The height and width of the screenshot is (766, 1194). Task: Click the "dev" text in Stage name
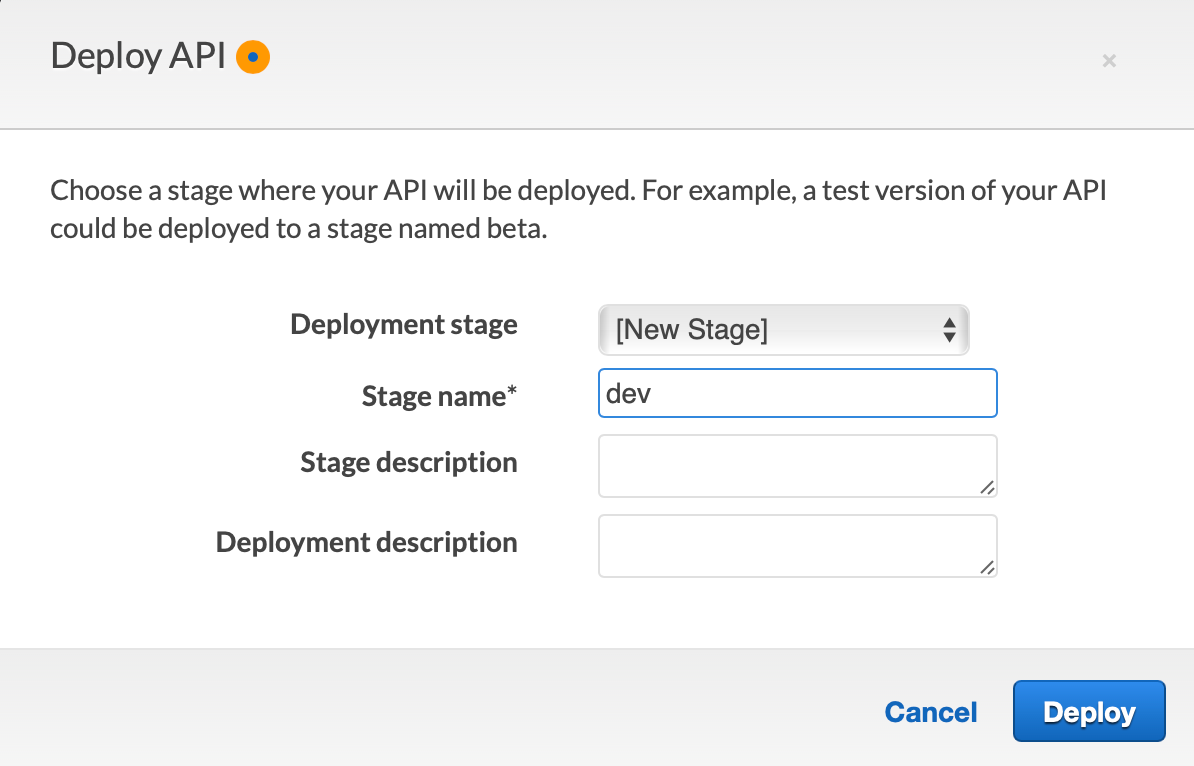coord(629,394)
